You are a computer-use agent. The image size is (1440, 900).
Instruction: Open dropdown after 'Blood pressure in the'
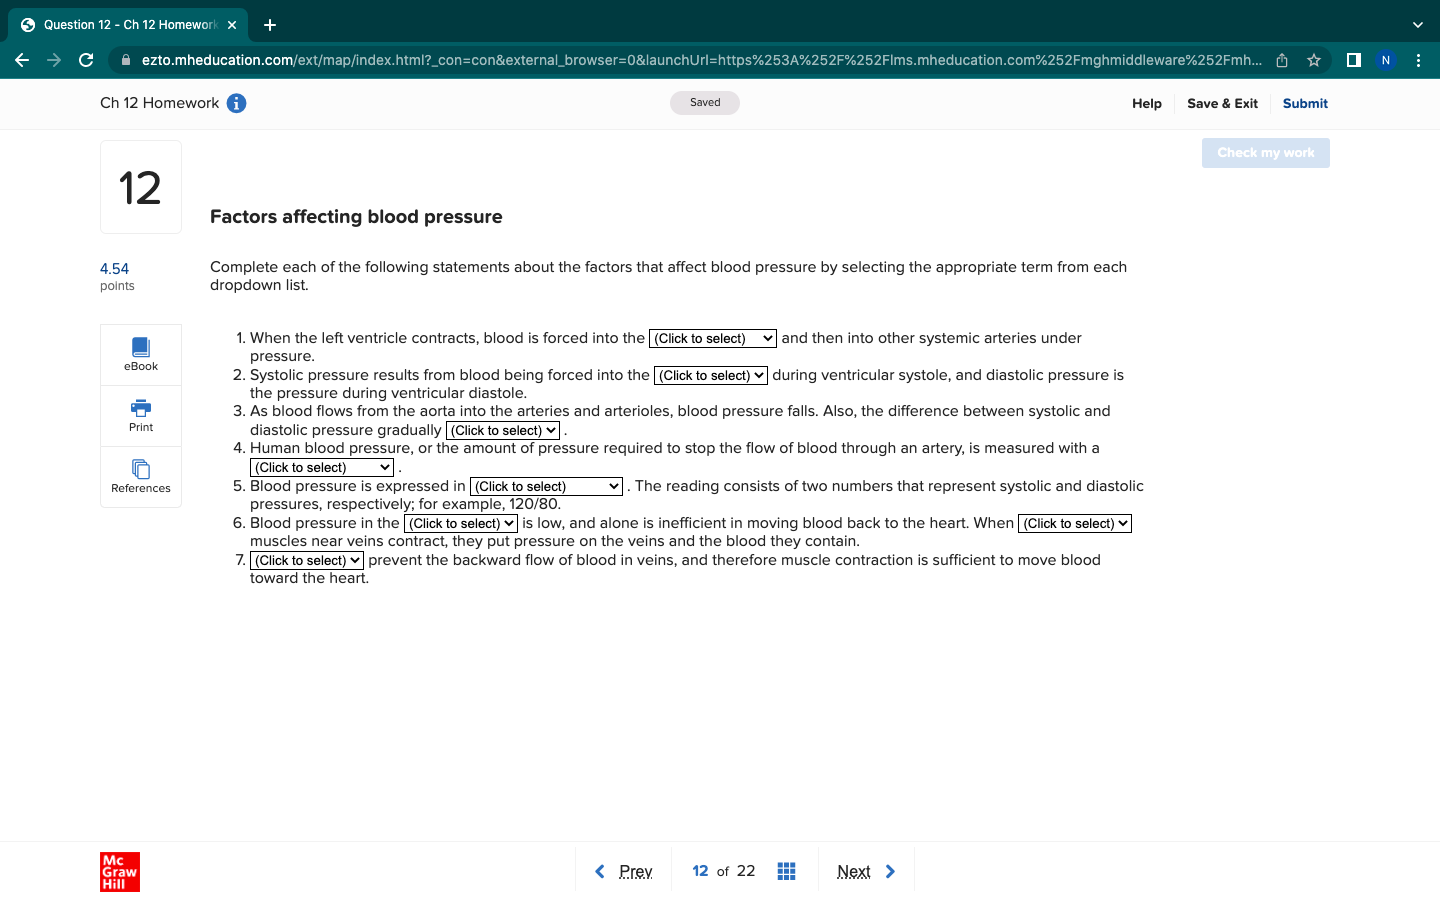[461, 524]
